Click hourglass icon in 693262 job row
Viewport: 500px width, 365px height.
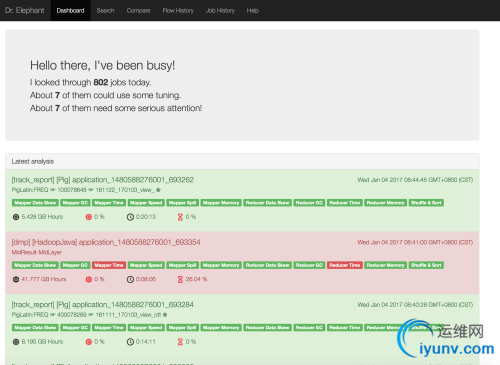point(180,217)
